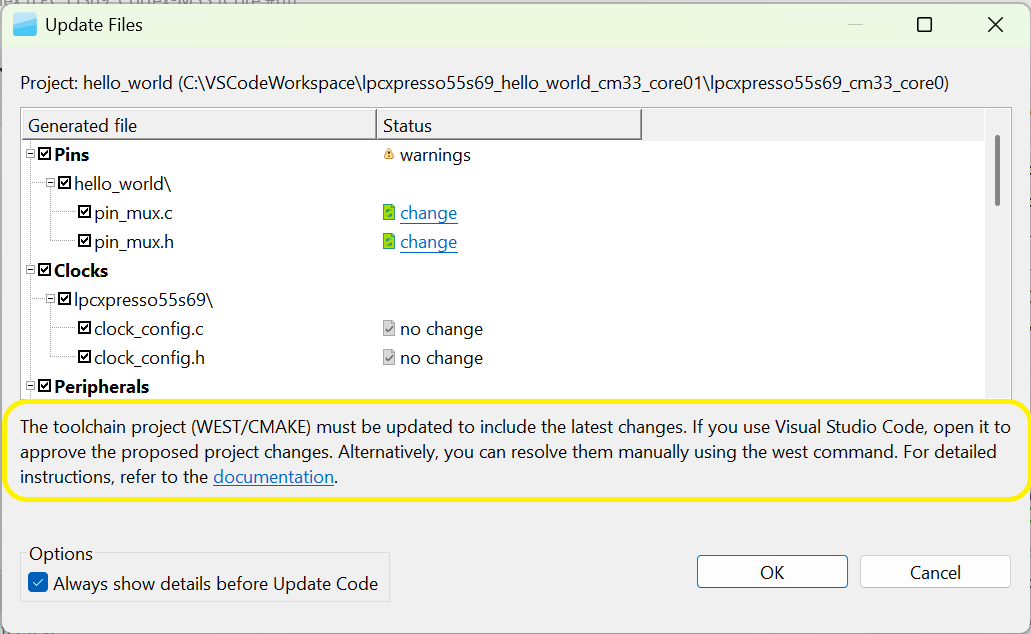Image resolution: width=1031 pixels, height=634 pixels.
Task: Uncheck the Peripherals checkbox
Action: pyautogui.click(x=44, y=386)
